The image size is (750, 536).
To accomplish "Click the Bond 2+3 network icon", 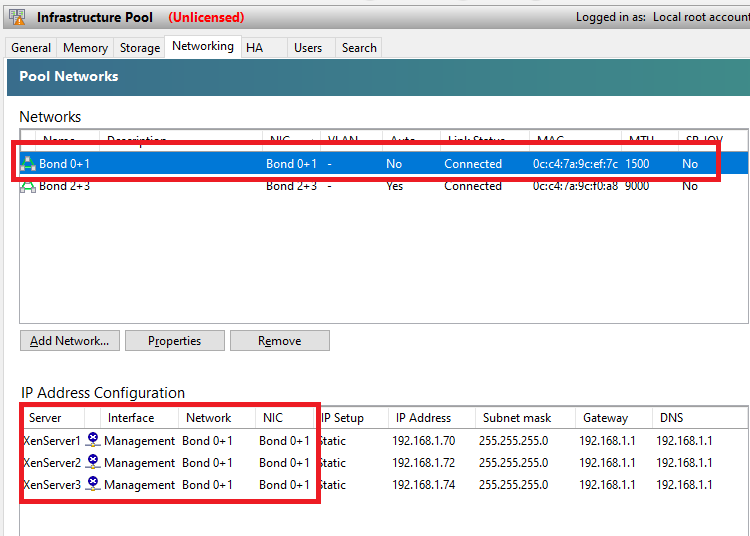I will 28,187.
